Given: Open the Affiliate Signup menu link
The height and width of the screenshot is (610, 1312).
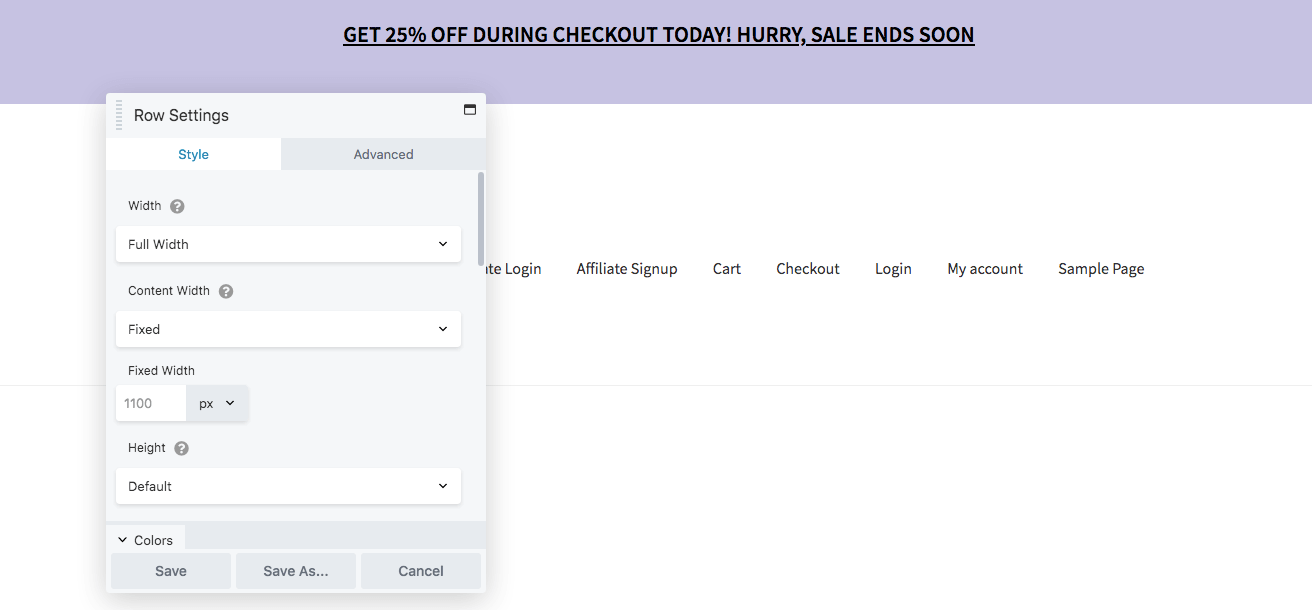Looking at the screenshot, I should 627,268.
